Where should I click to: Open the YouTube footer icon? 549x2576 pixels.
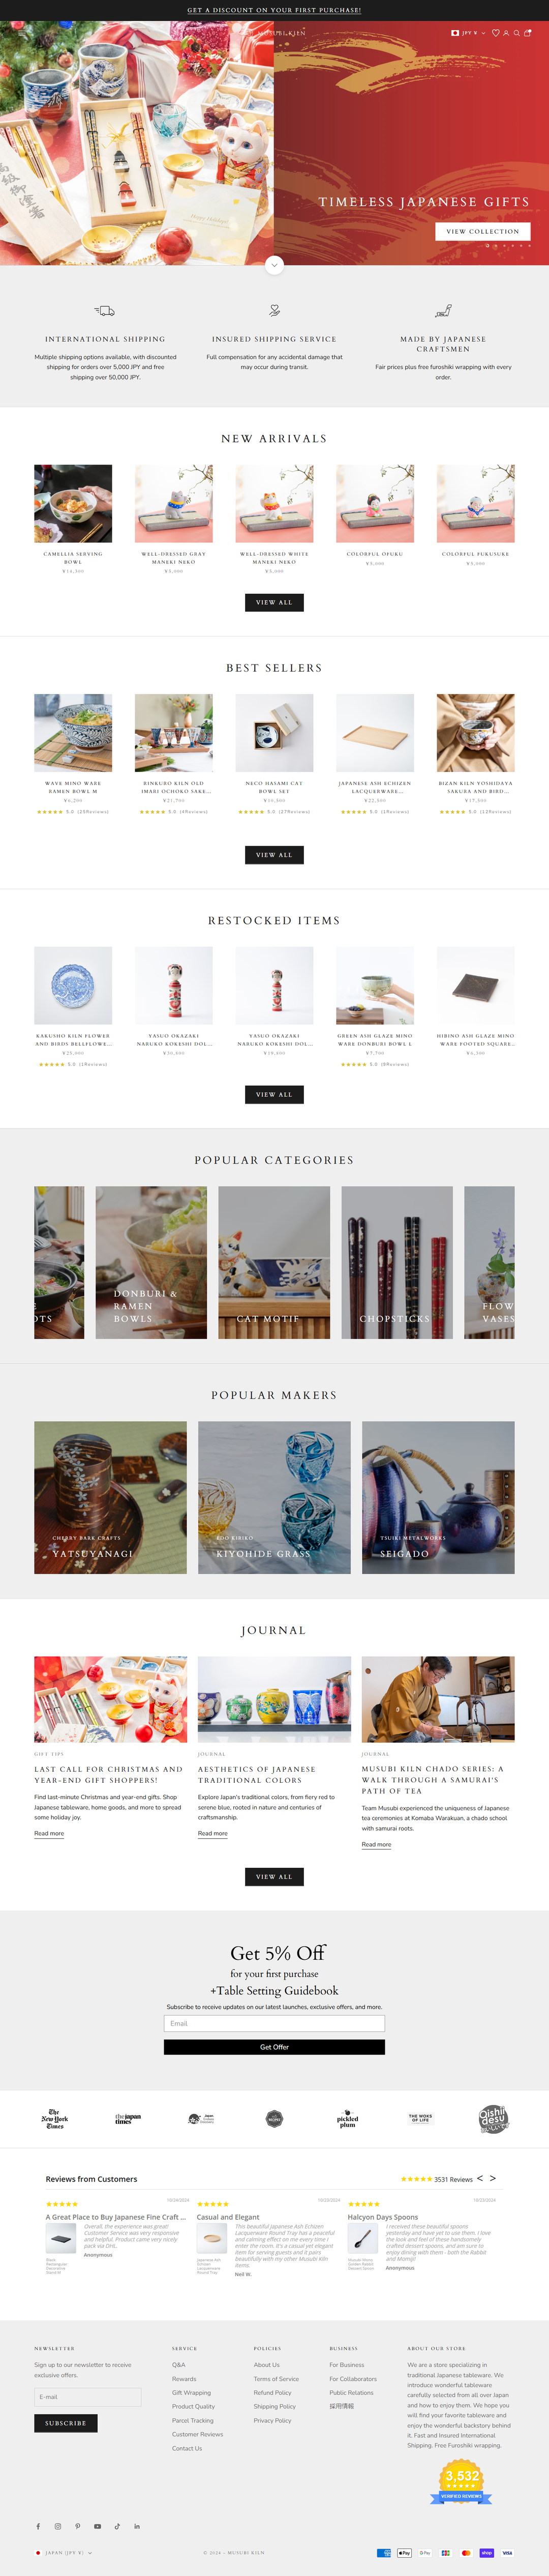[x=97, y=2526]
